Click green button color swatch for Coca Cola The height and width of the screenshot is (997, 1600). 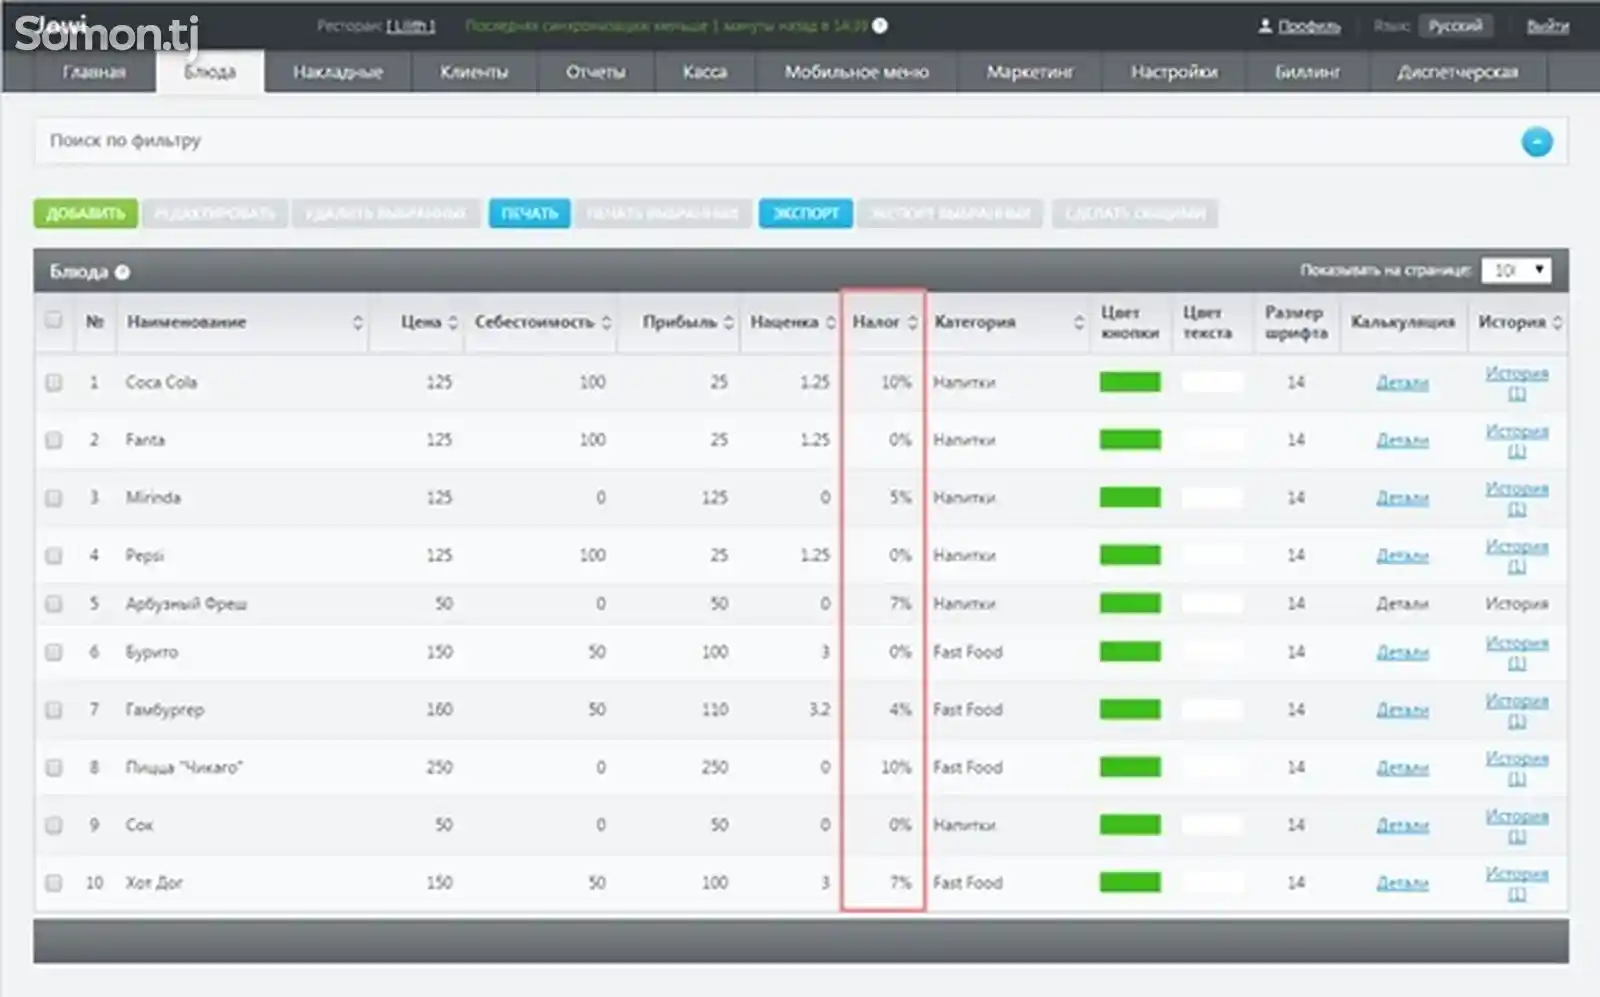[x=1130, y=382]
